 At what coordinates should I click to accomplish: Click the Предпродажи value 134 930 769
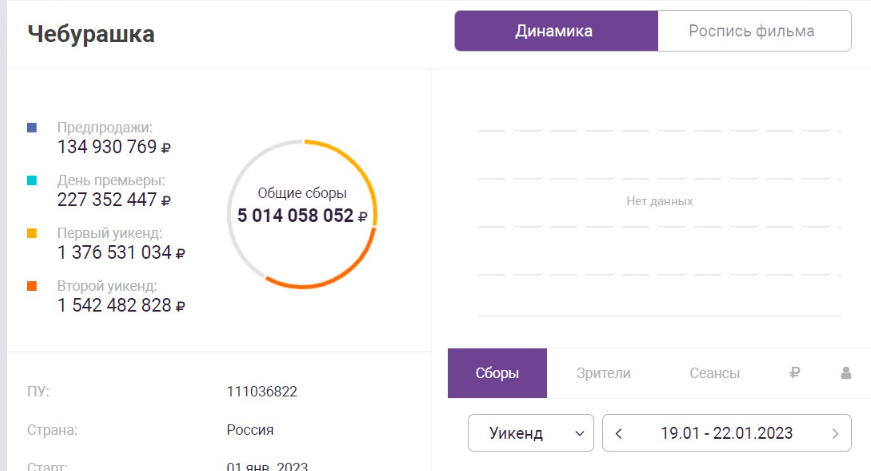114,147
